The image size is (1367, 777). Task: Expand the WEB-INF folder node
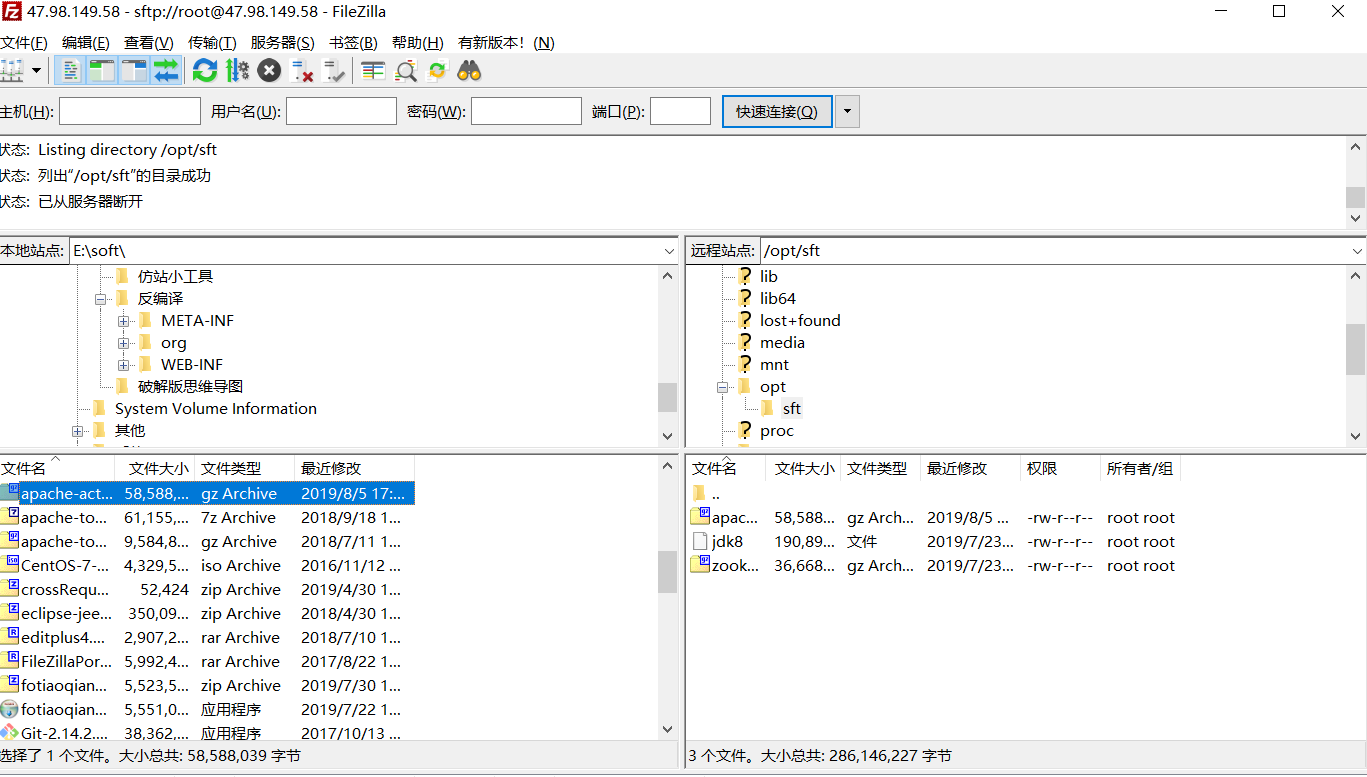(123, 365)
